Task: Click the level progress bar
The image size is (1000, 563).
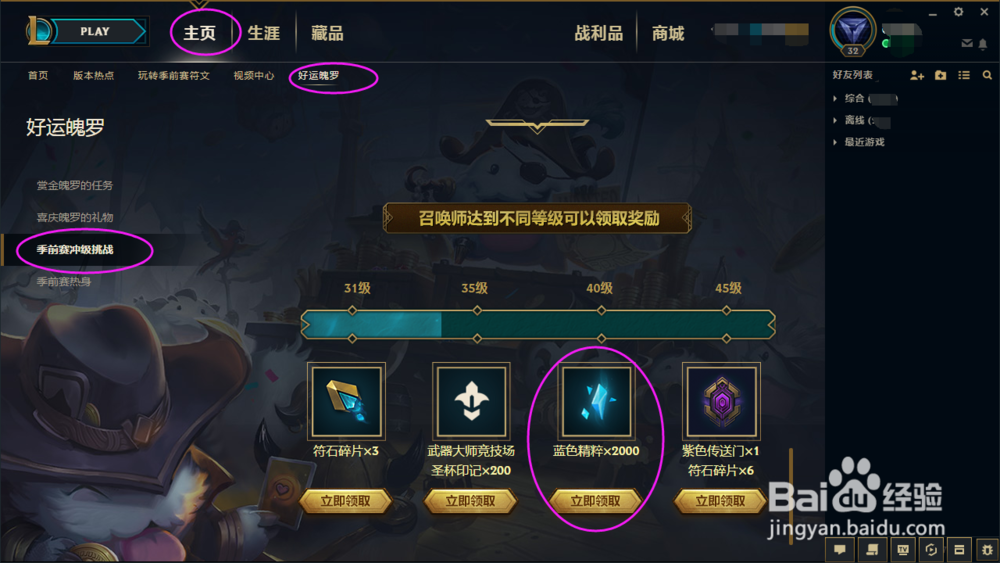Action: point(538,325)
